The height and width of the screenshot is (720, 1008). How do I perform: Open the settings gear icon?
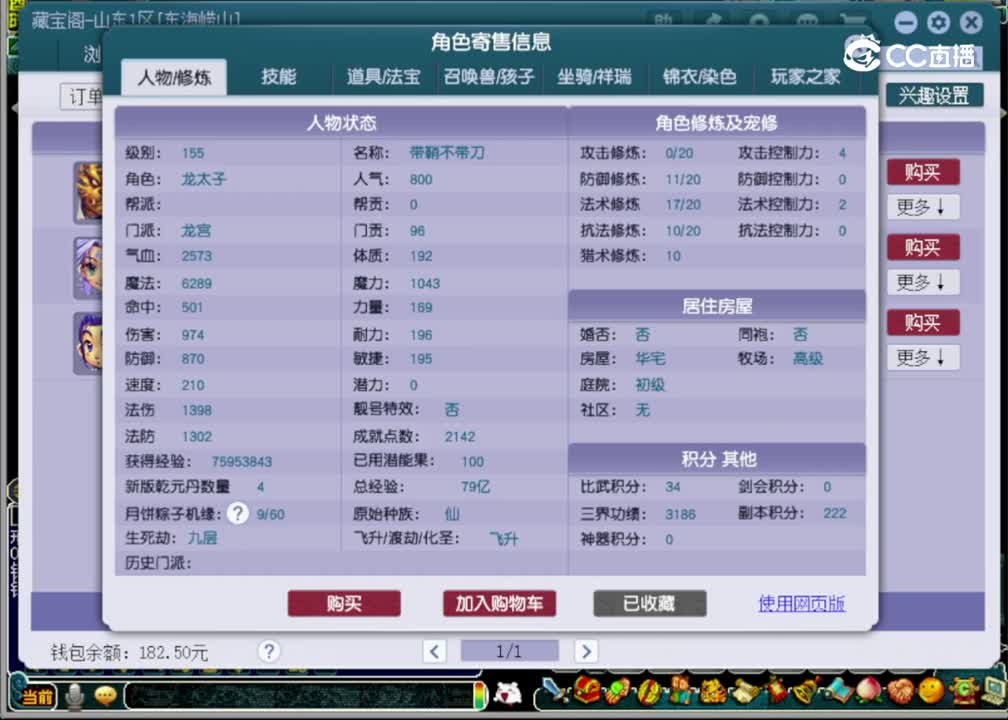(938, 22)
